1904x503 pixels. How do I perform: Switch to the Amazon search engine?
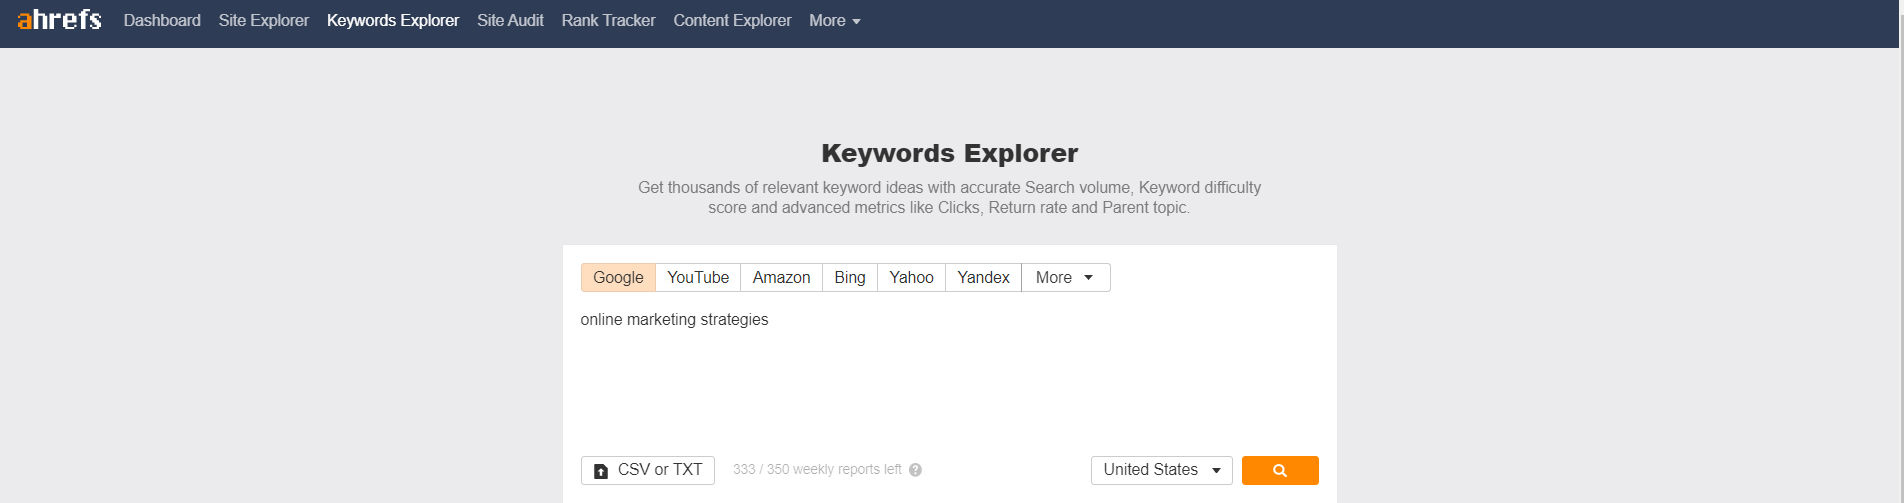781,278
